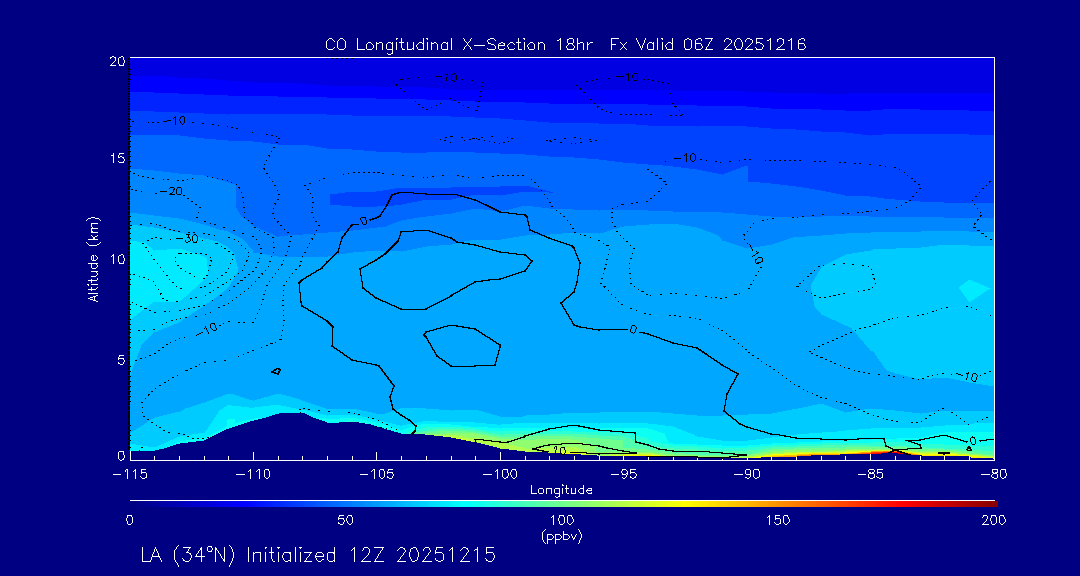
Task: Click the color scale label '200'
Action: (x=995, y=520)
